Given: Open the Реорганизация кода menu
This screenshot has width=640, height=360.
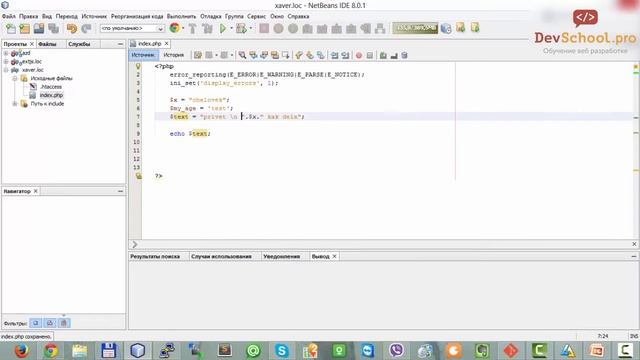Looking at the screenshot, I should [137, 16].
